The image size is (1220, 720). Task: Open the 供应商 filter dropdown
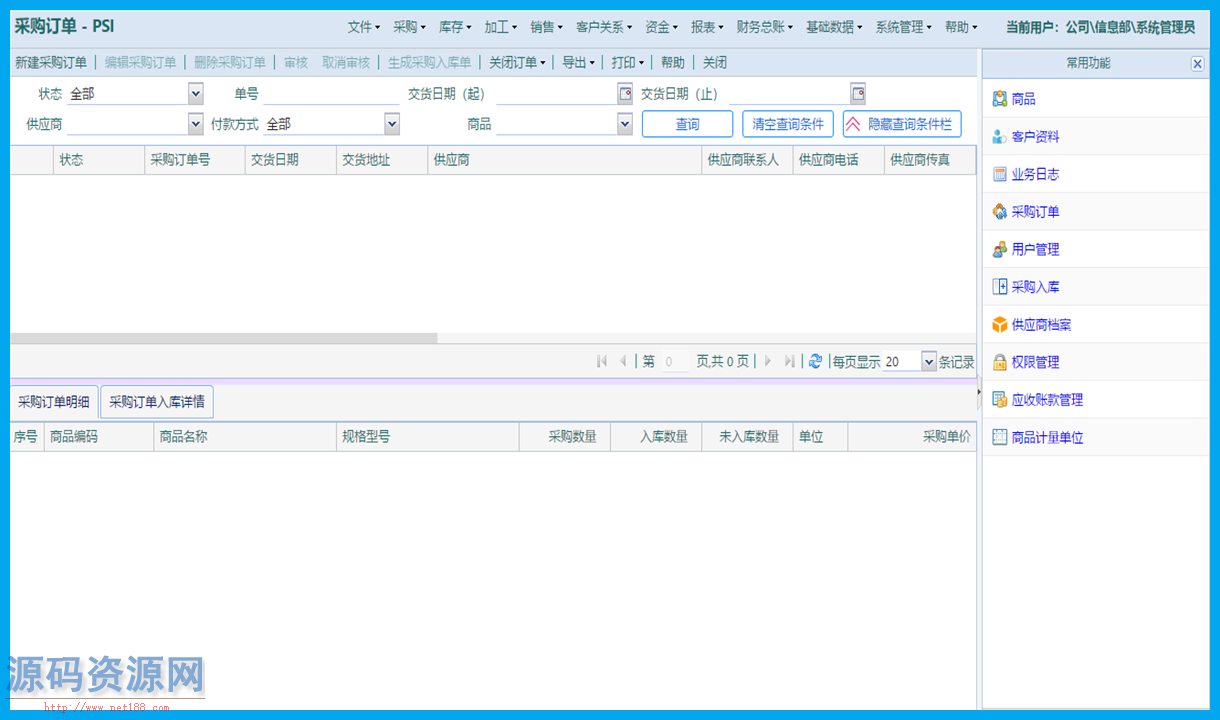pyautogui.click(x=195, y=124)
